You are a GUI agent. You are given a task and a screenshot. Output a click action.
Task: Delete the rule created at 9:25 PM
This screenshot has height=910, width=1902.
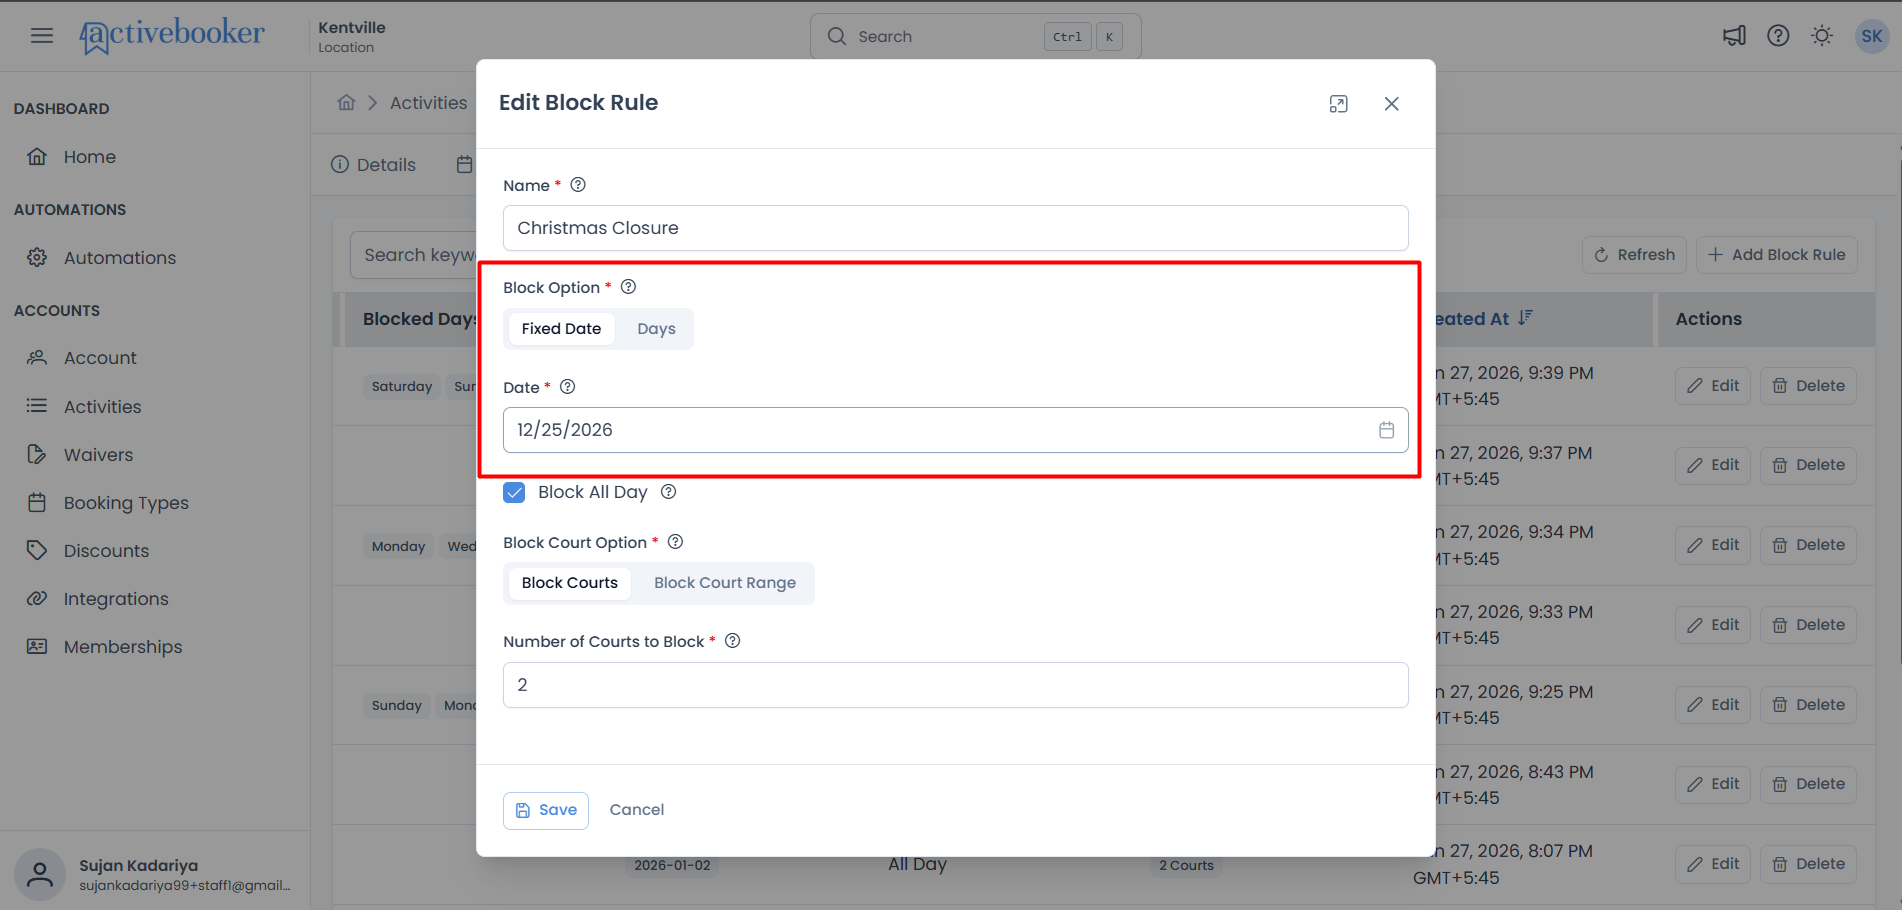(1808, 705)
